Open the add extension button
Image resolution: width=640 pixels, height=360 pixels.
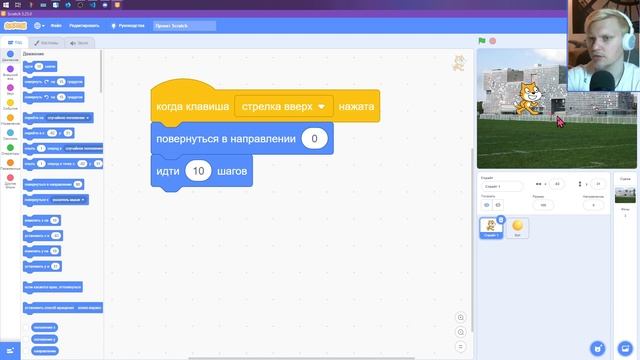click(x=10, y=351)
